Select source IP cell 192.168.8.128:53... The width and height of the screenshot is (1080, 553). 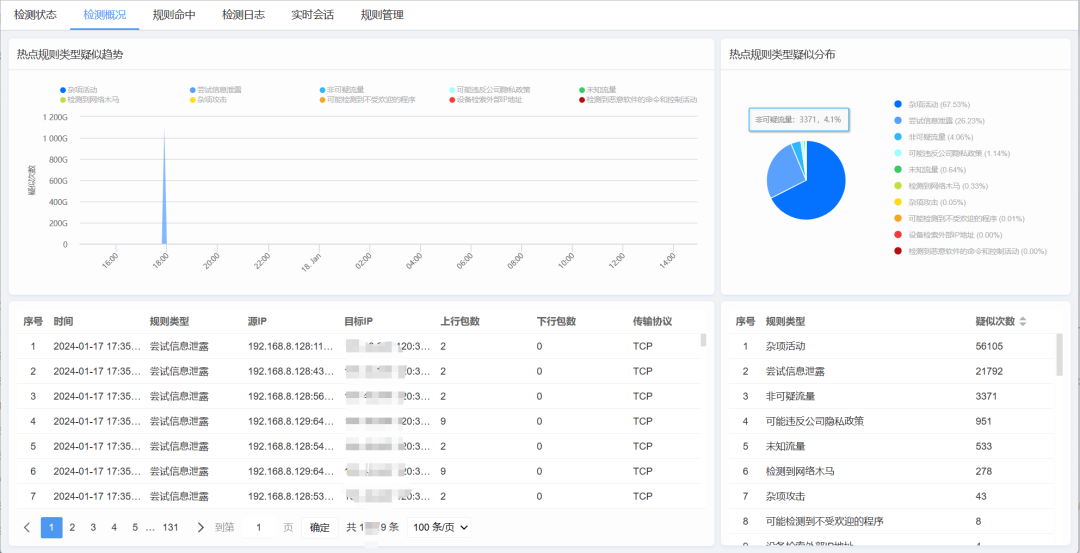(x=291, y=496)
